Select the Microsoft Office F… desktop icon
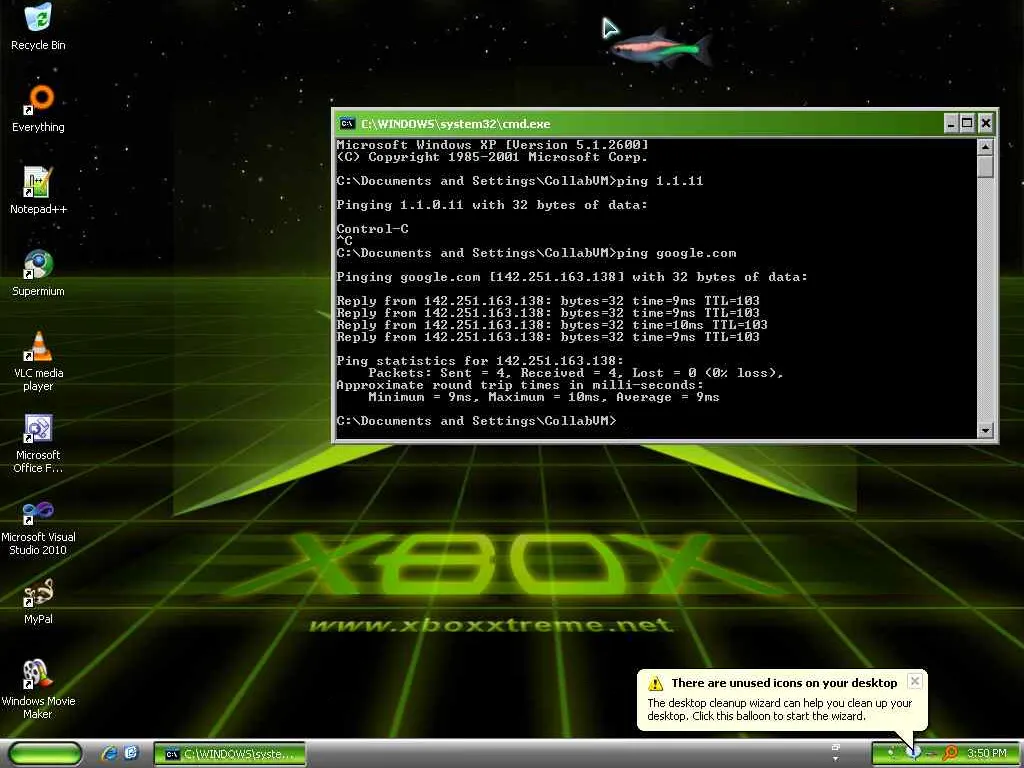 tap(38, 443)
